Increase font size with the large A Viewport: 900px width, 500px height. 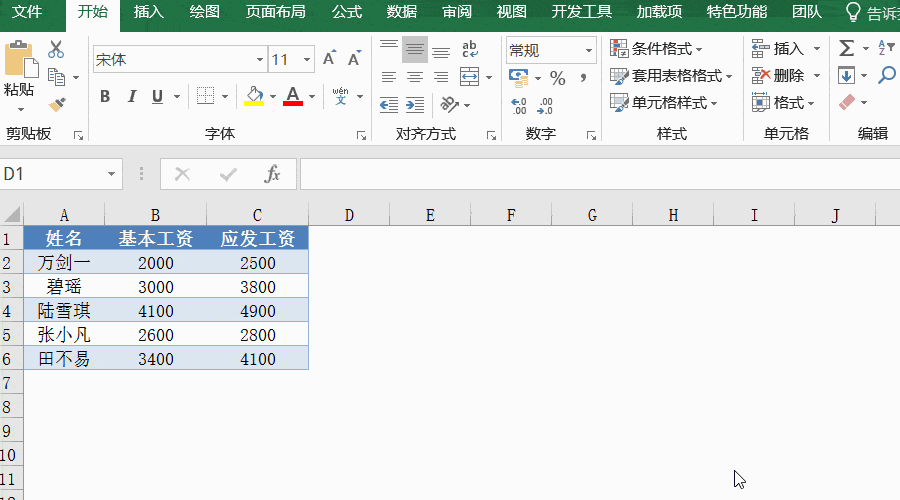tap(329, 58)
